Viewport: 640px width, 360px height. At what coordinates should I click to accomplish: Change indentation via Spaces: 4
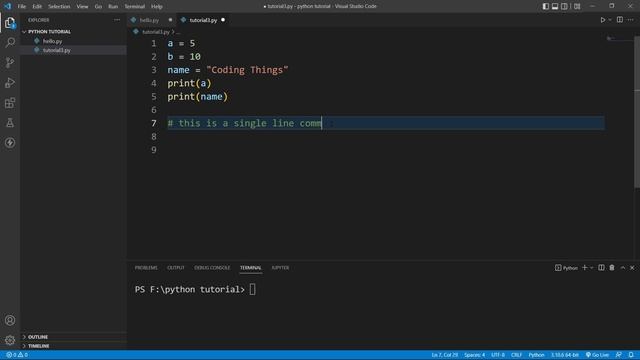click(474, 355)
